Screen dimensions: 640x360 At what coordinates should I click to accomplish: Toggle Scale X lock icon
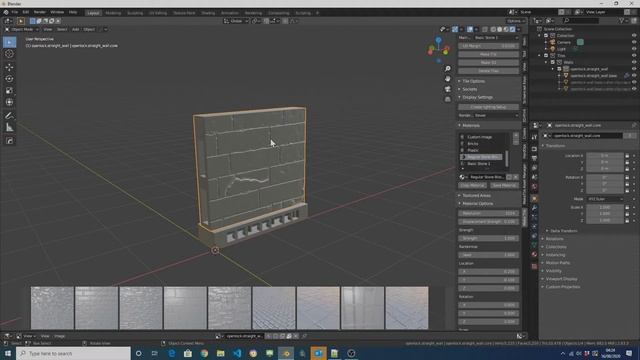click(x=627, y=207)
